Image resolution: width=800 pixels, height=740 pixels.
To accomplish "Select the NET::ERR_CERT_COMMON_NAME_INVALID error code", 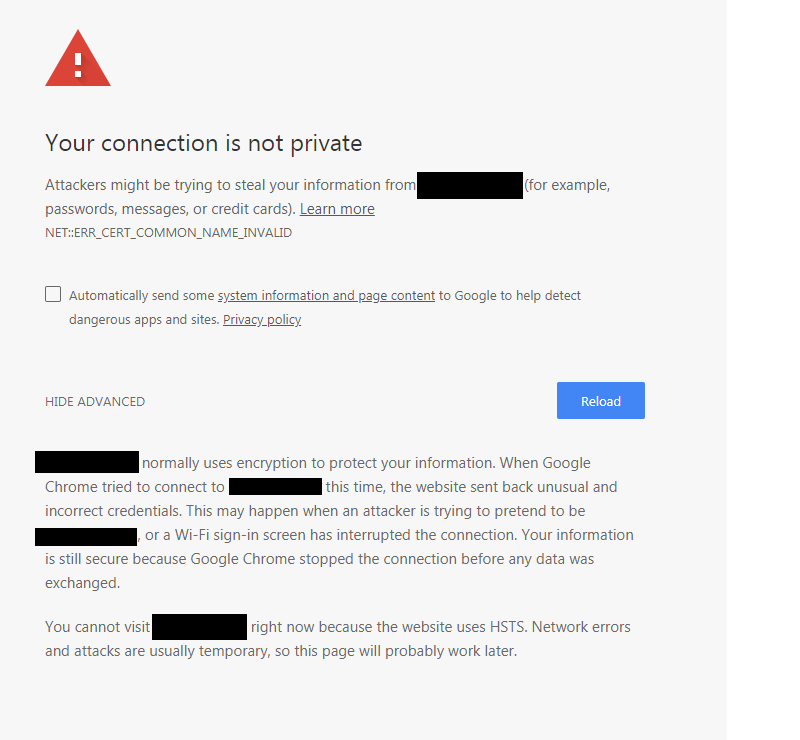I will pyautogui.click(x=167, y=232).
